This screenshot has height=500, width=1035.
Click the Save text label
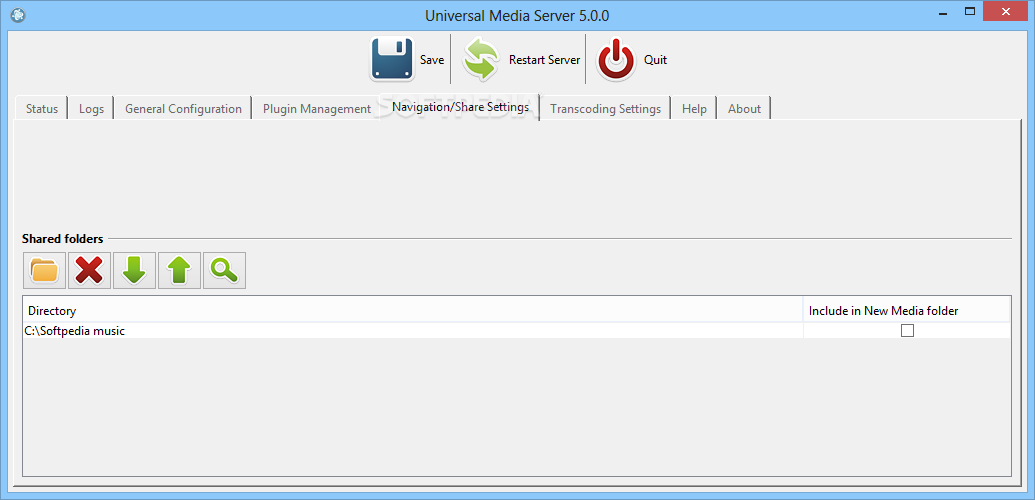(432, 59)
